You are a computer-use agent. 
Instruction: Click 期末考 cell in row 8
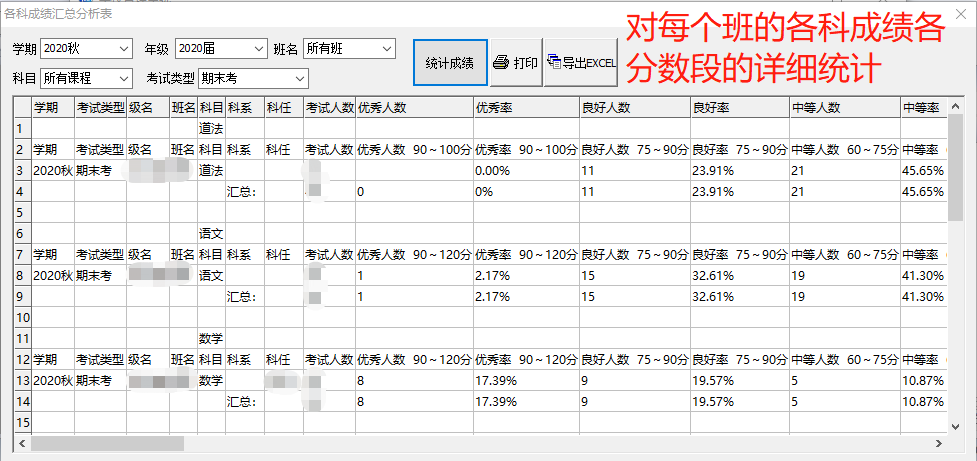coord(100,275)
